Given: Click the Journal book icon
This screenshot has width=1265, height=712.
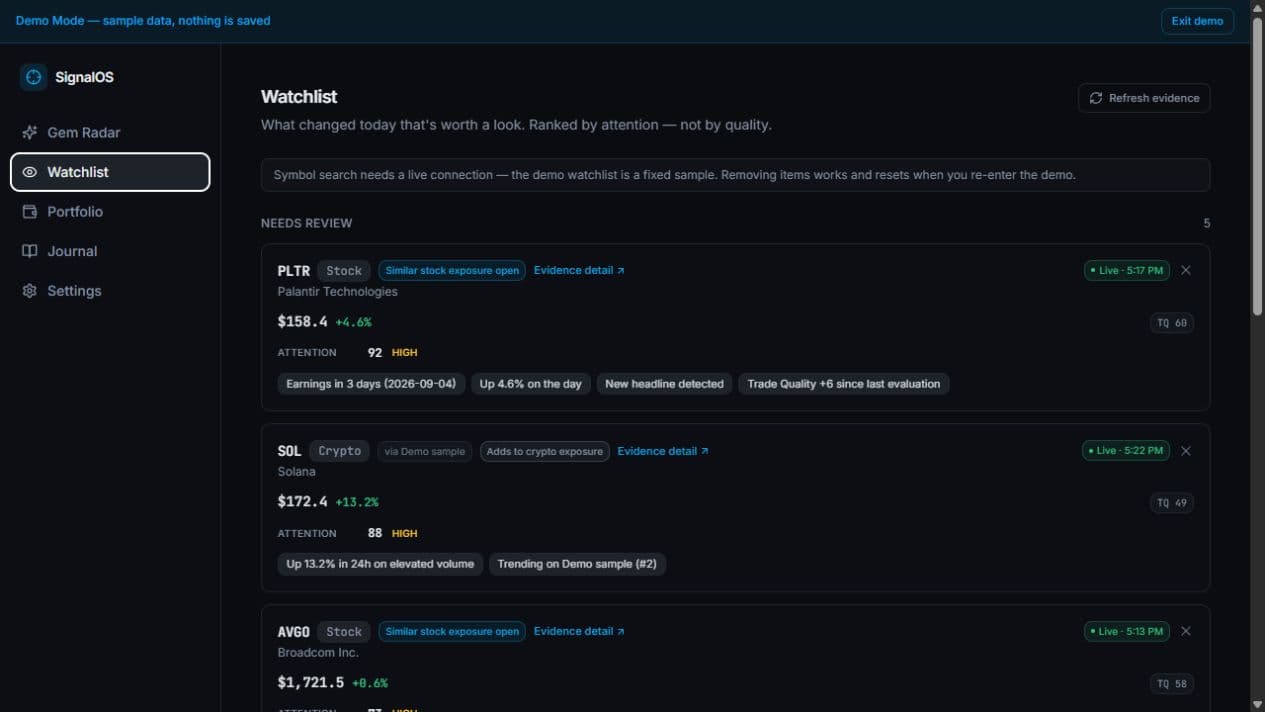Looking at the screenshot, I should [x=30, y=251].
